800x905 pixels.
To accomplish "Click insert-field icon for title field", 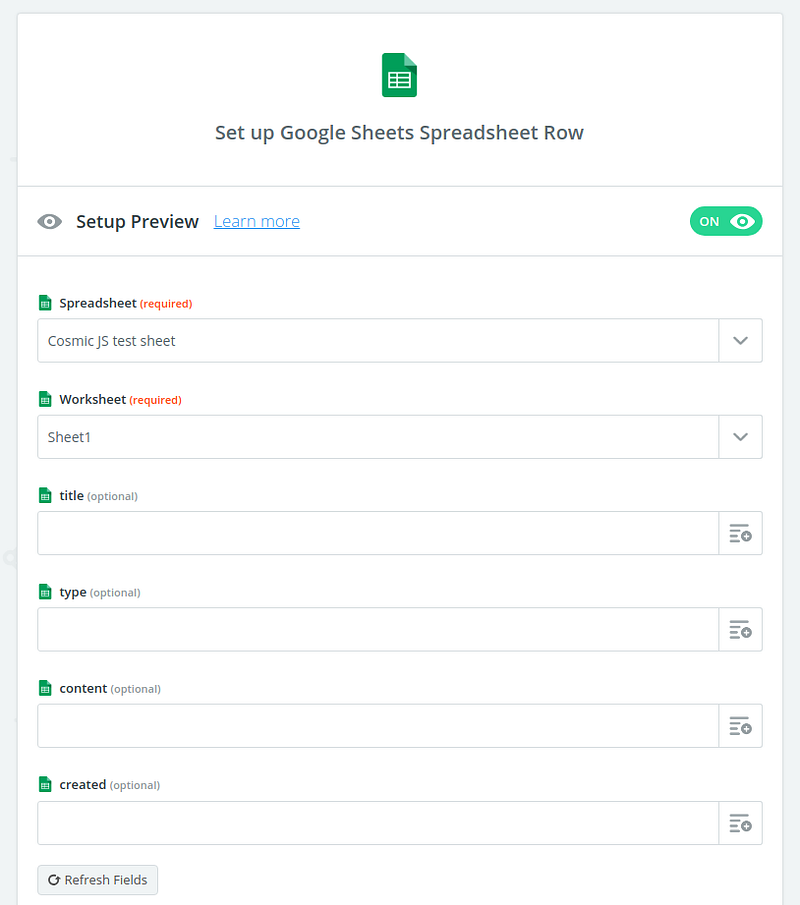I will pyautogui.click(x=740, y=534).
